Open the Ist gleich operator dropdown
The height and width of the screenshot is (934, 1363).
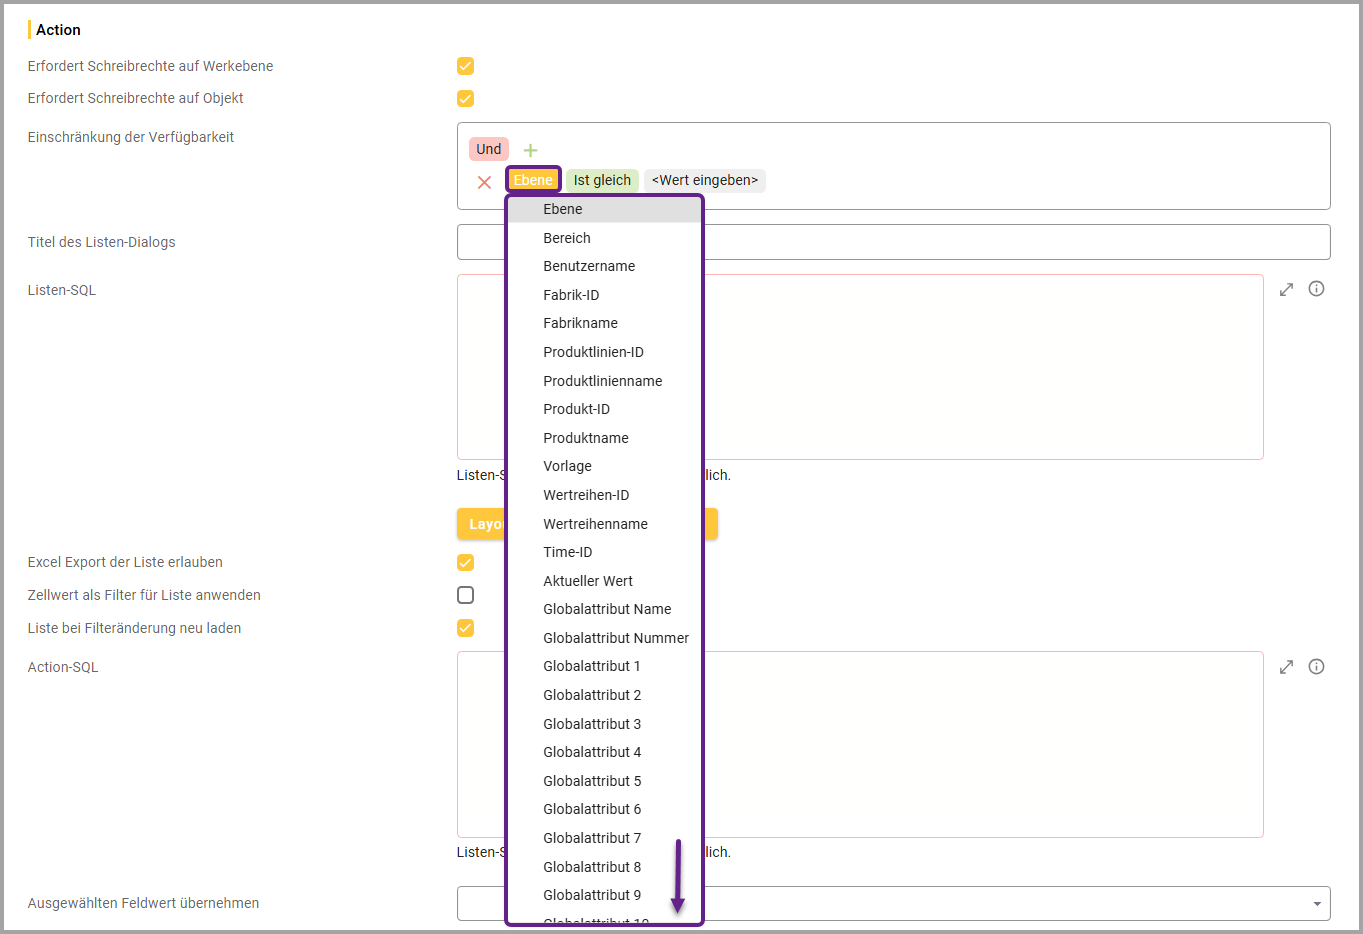point(602,180)
